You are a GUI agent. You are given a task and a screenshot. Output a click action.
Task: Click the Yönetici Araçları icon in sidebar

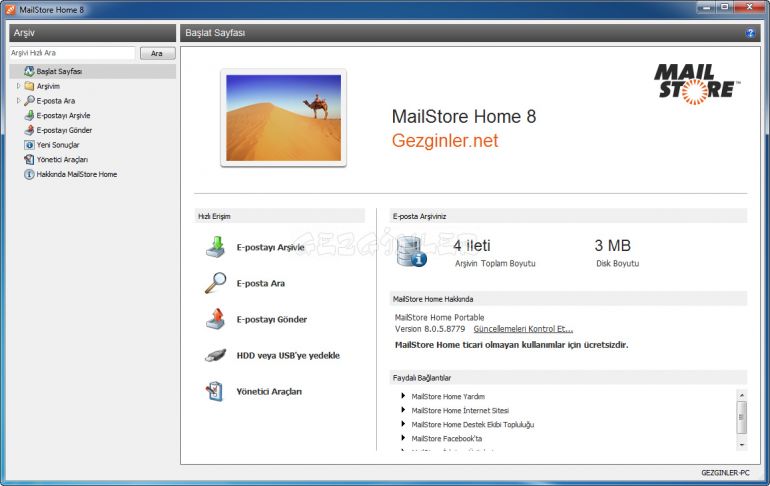pyautogui.click(x=29, y=160)
